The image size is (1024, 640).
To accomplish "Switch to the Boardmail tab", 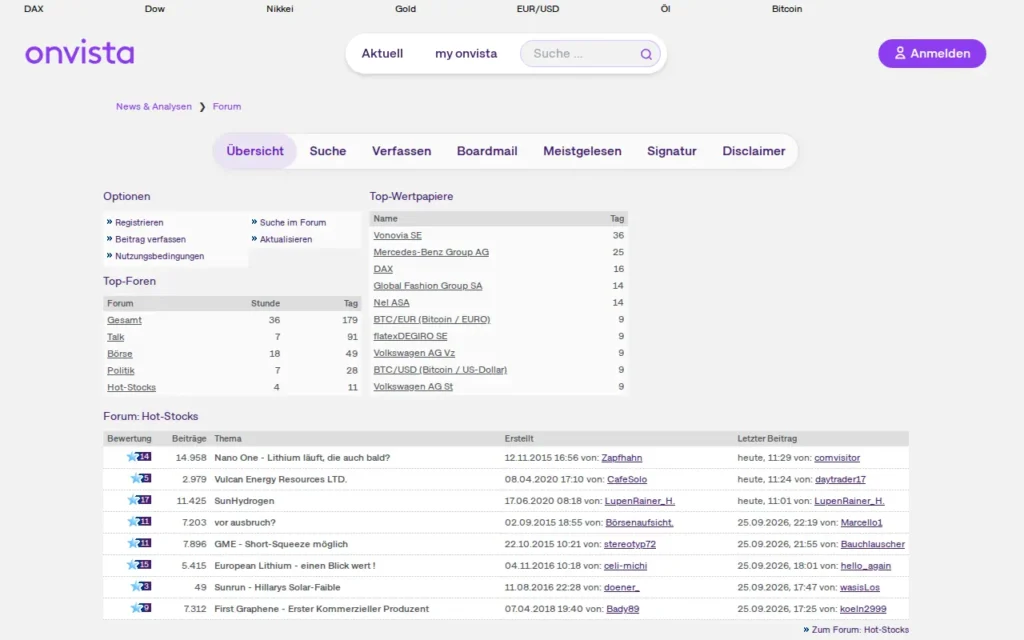I will (487, 151).
